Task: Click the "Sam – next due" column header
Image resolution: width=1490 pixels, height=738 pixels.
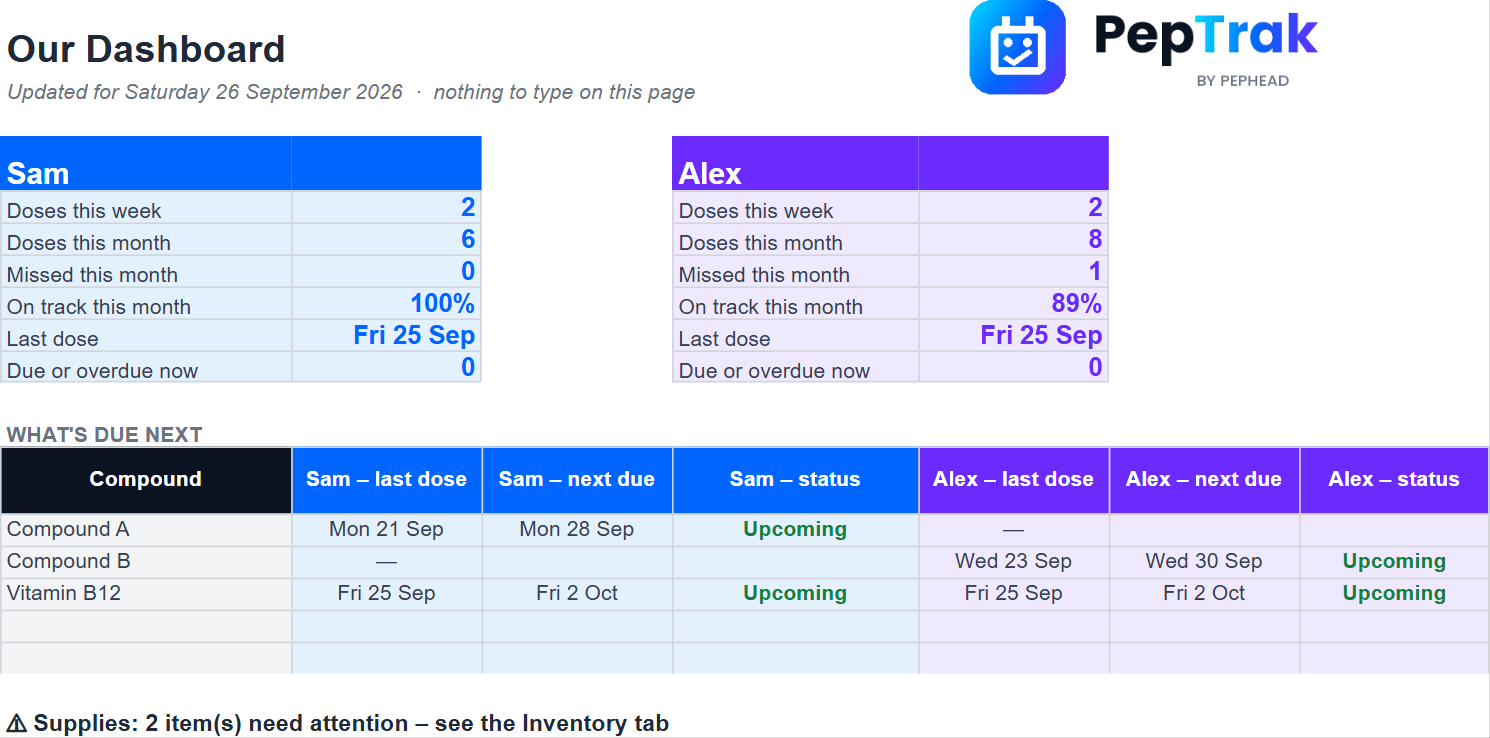Action: [x=577, y=480]
